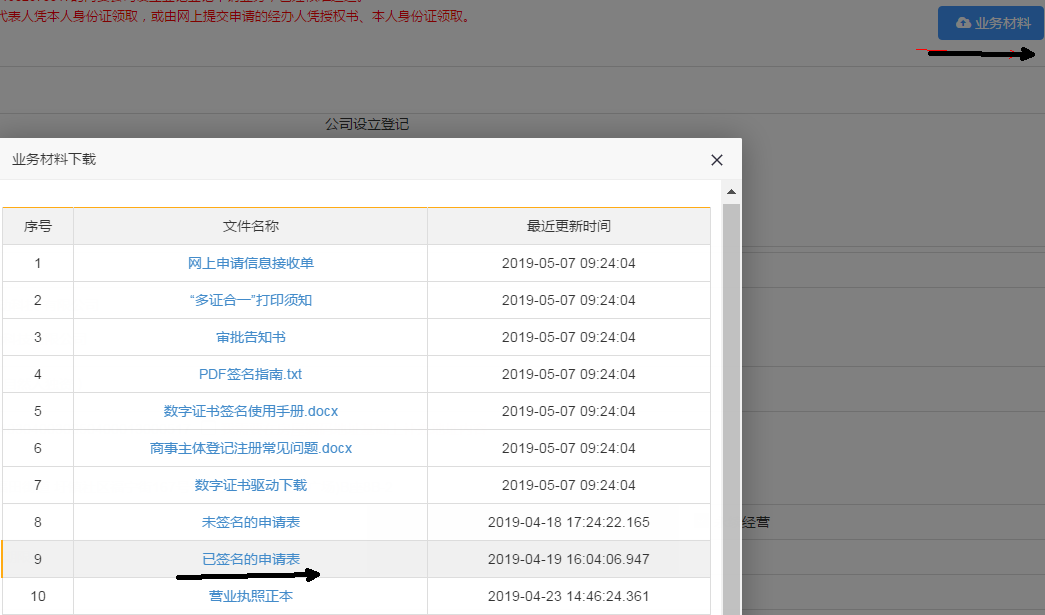Download the 营业执照正本 file
Image resolution: width=1045 pixels, height=615 pixels.
tap(251, 596)
